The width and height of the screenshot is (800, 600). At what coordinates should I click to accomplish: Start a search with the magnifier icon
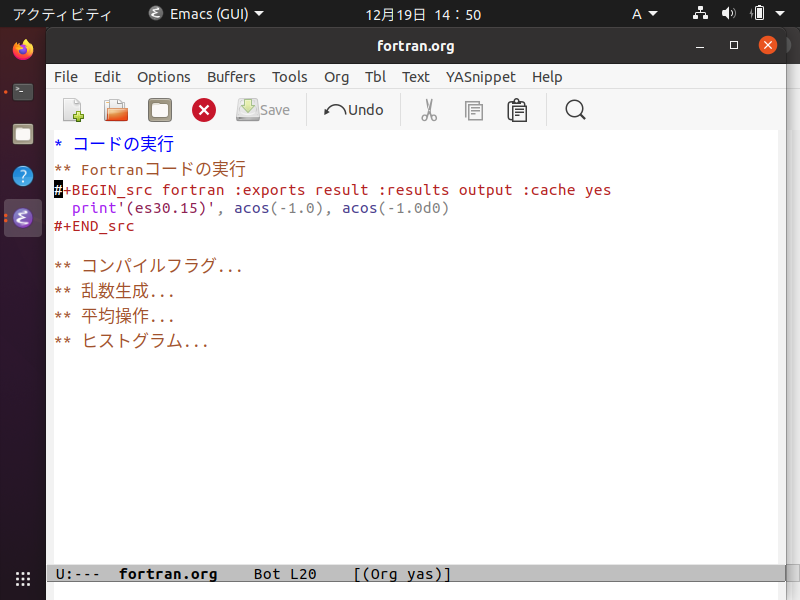coord(575,110)
